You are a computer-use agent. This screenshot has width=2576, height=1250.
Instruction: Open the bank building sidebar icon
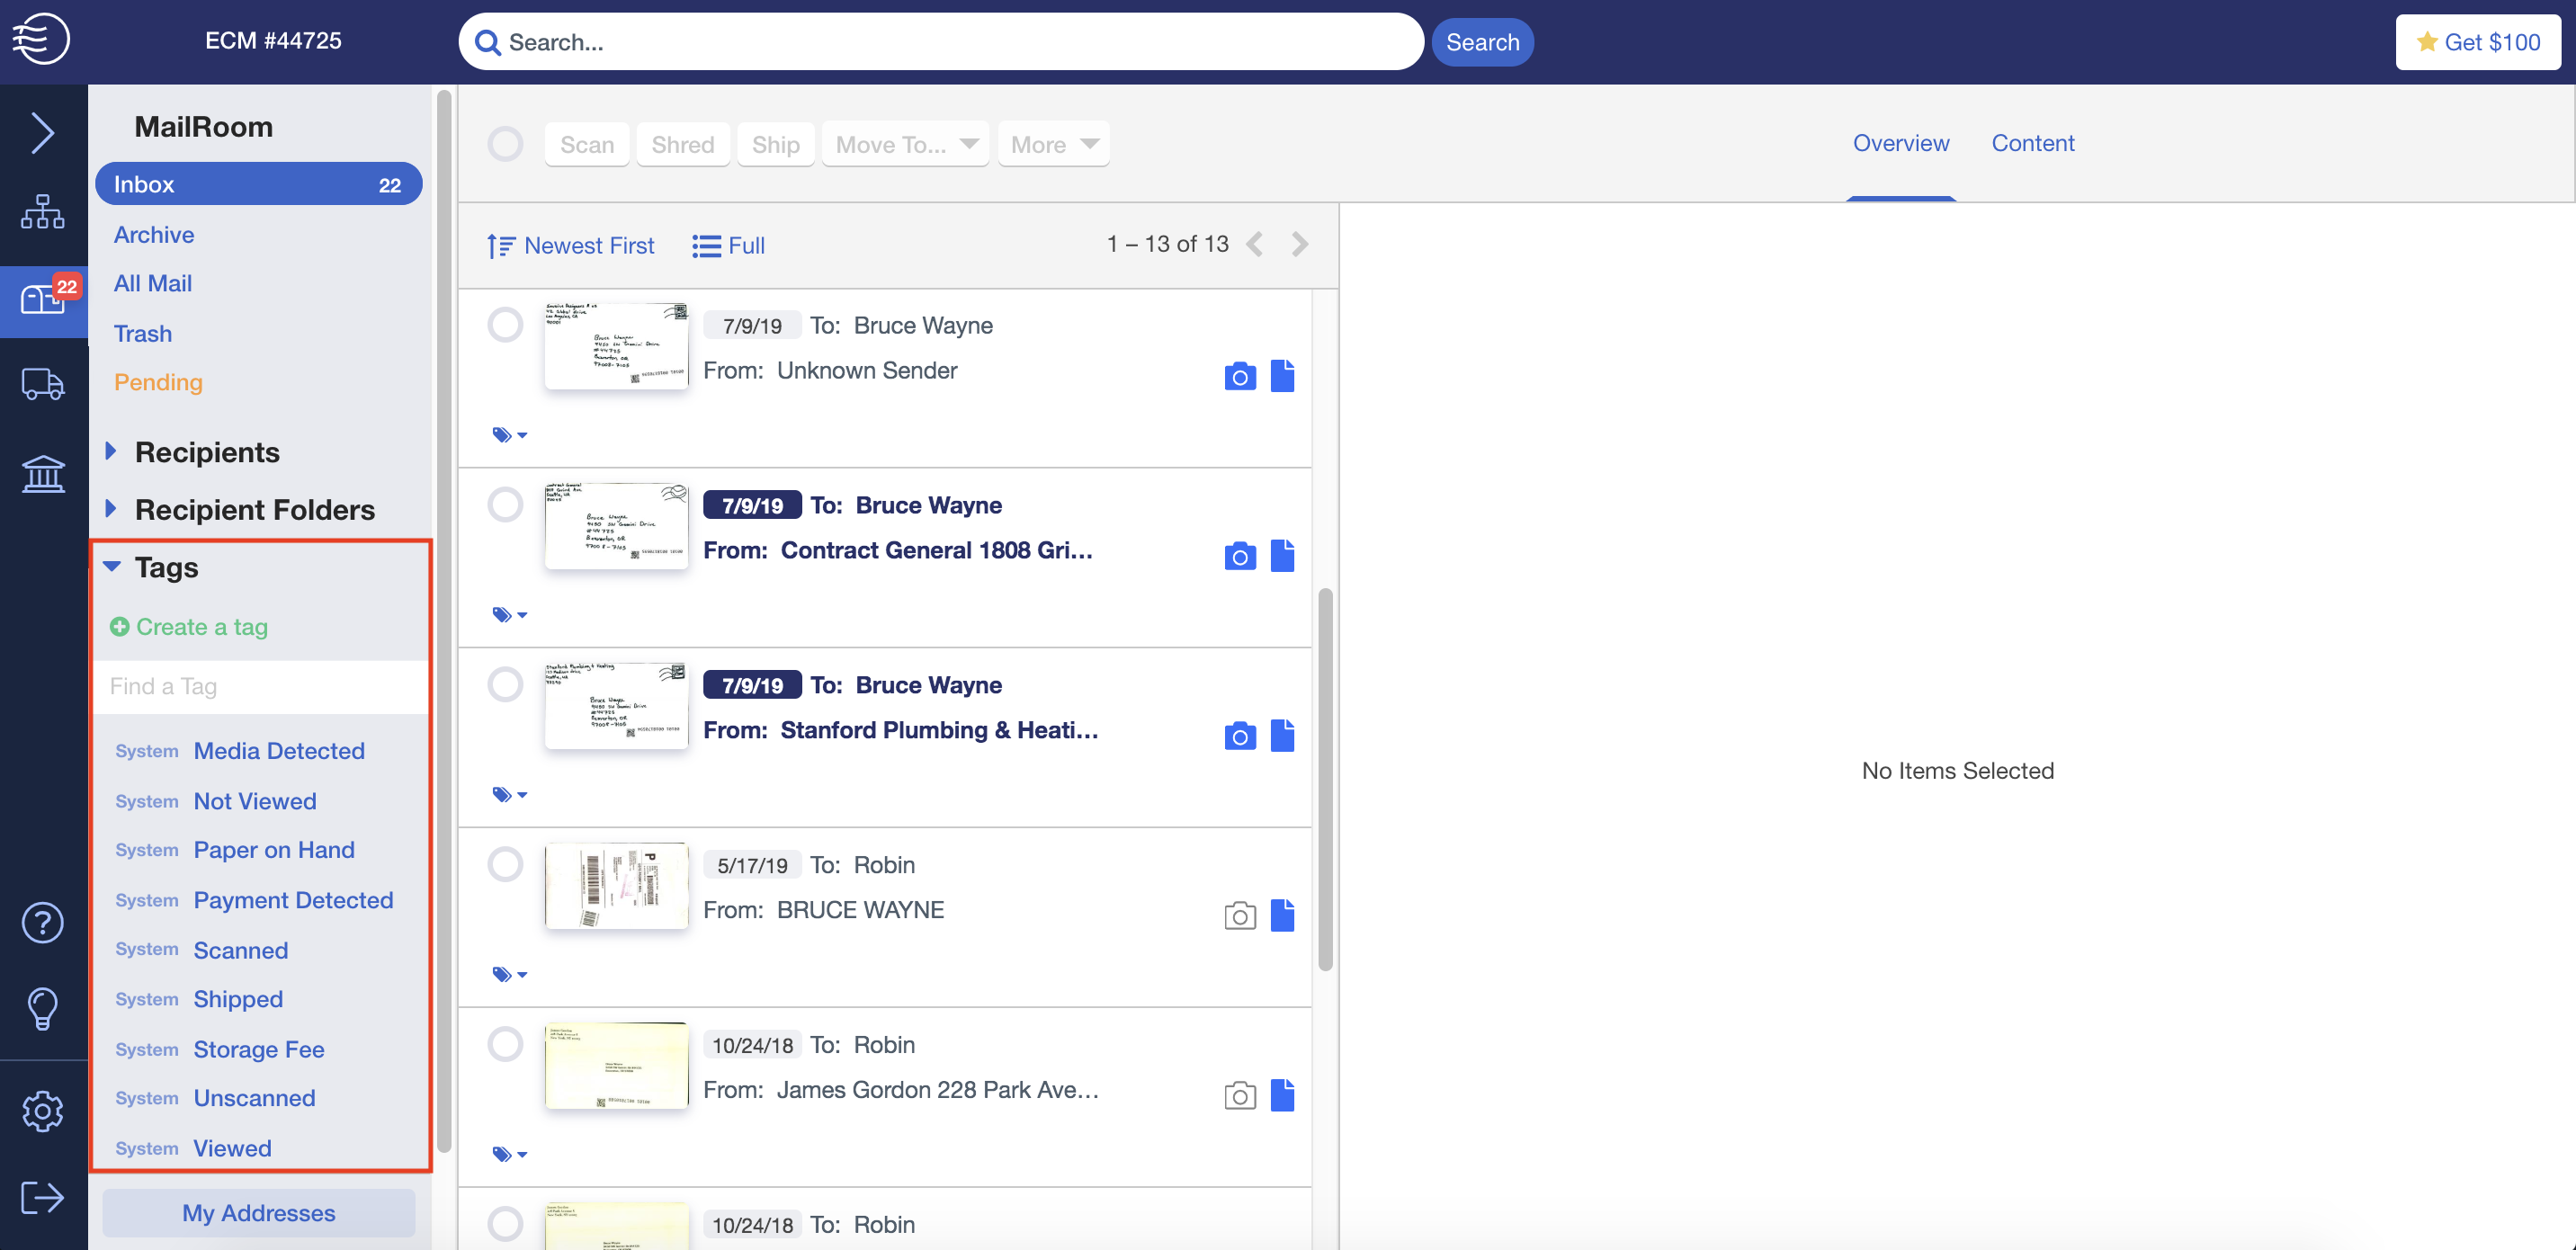(43, 473)
